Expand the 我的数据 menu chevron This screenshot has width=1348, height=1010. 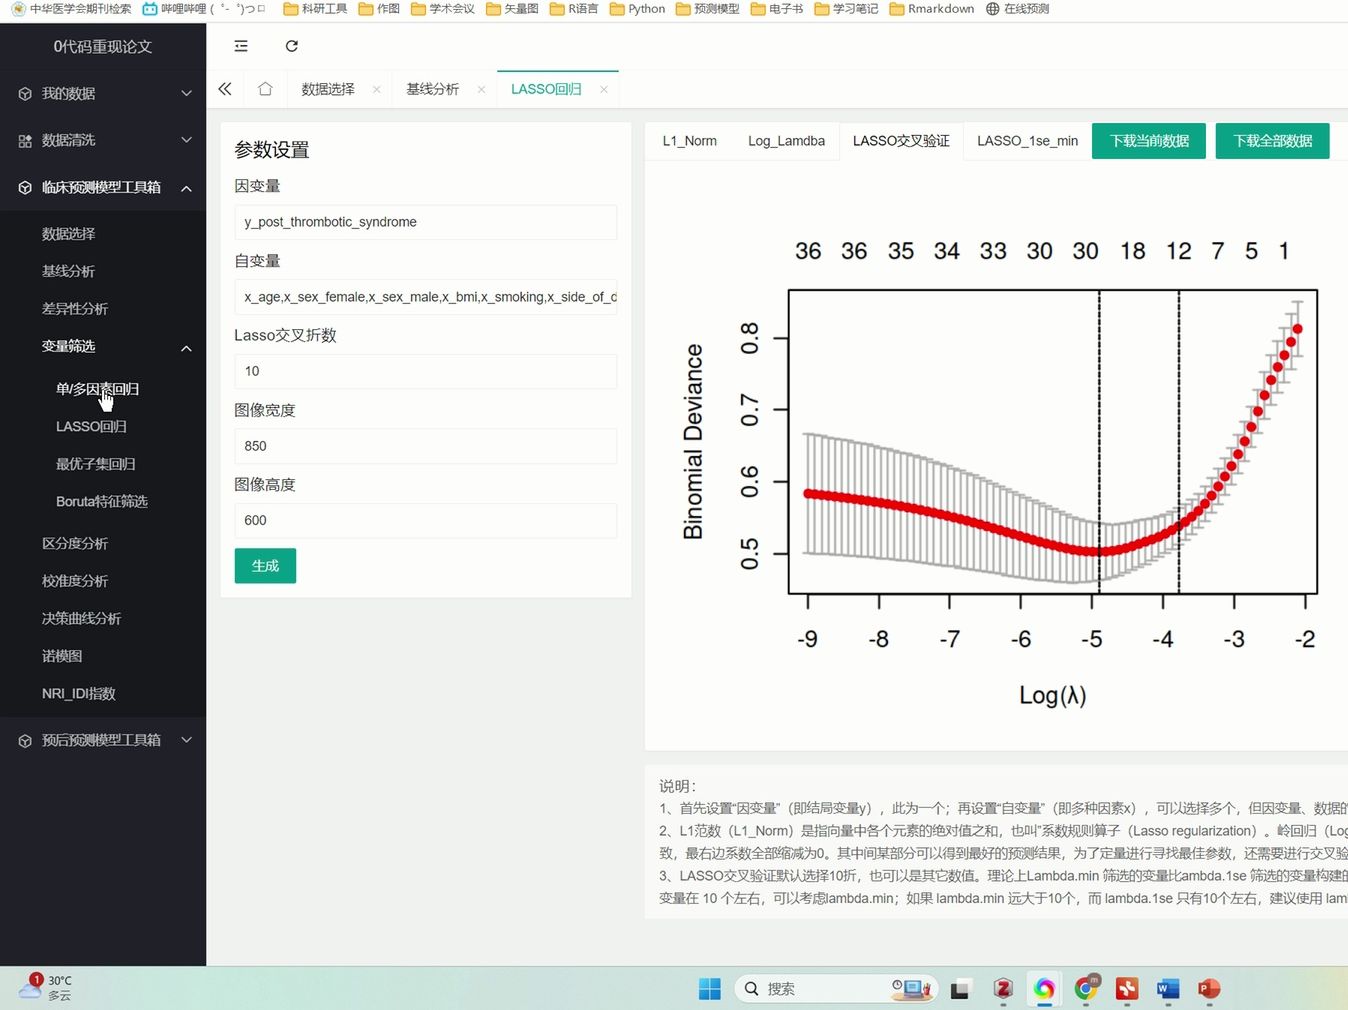tap(186, 93)
